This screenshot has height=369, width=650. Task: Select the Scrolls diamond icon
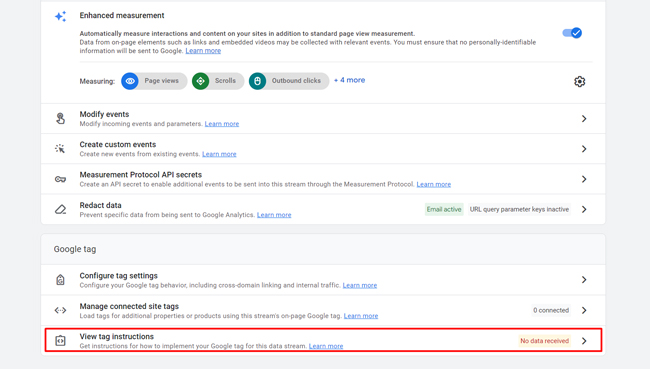pos(201,81)
